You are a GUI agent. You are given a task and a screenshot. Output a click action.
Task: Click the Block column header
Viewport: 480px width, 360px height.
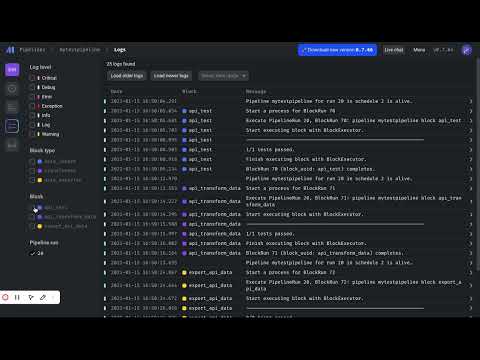click(189, 91)
